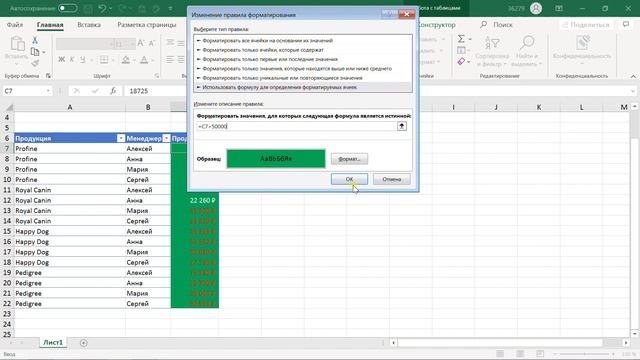Click the Fill down icon under AutoSum

pyautogui.click(x=461, y=50)
